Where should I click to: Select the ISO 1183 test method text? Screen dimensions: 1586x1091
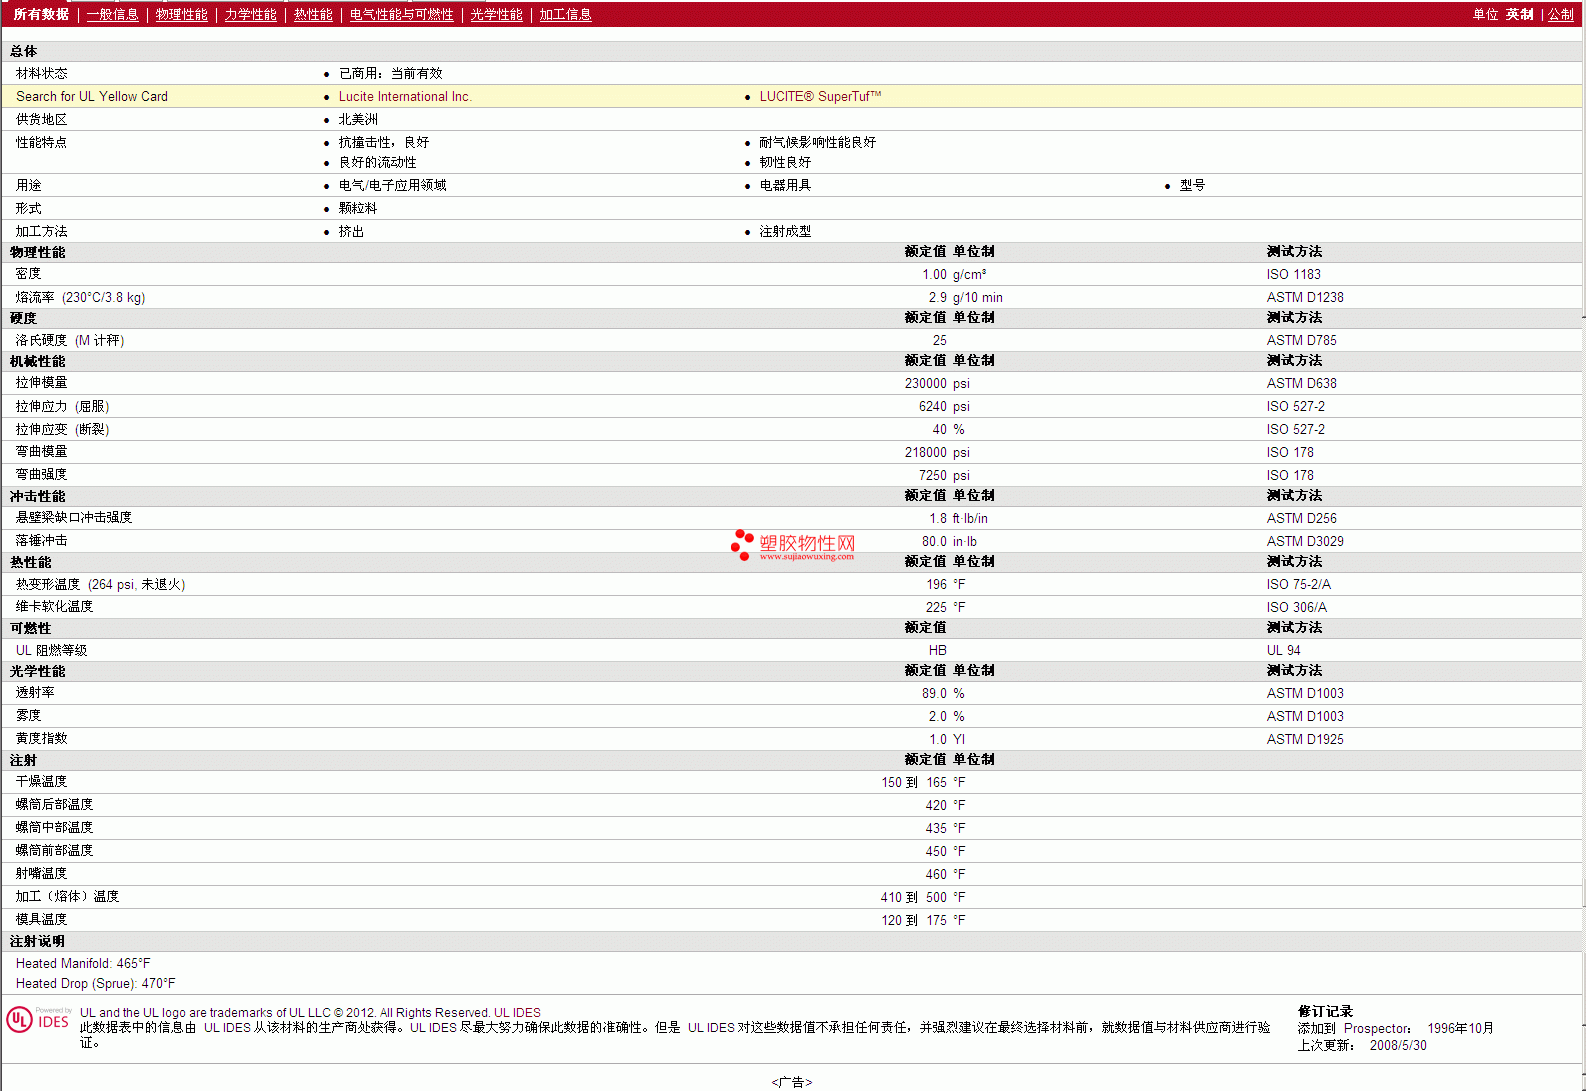click(x=1294, y=275)
